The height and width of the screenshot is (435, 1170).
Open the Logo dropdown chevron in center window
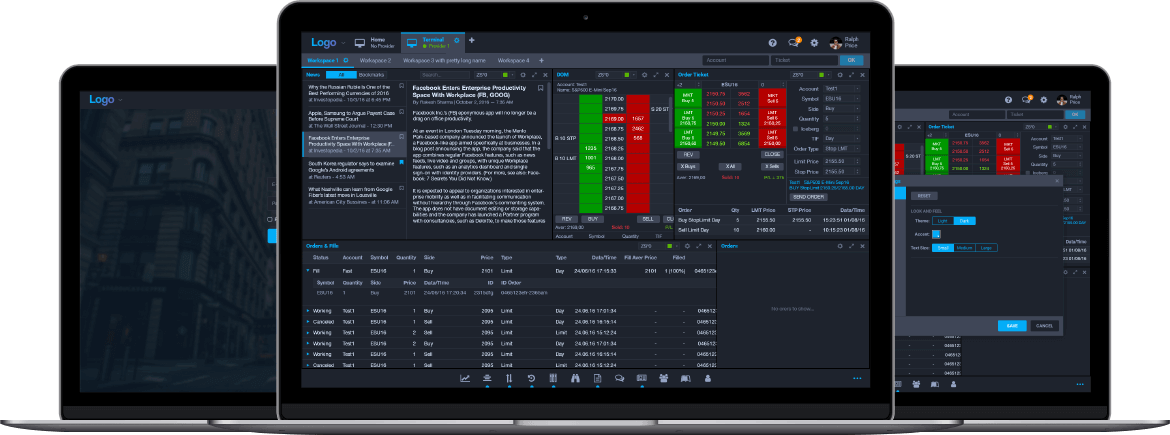coord(343,43)
